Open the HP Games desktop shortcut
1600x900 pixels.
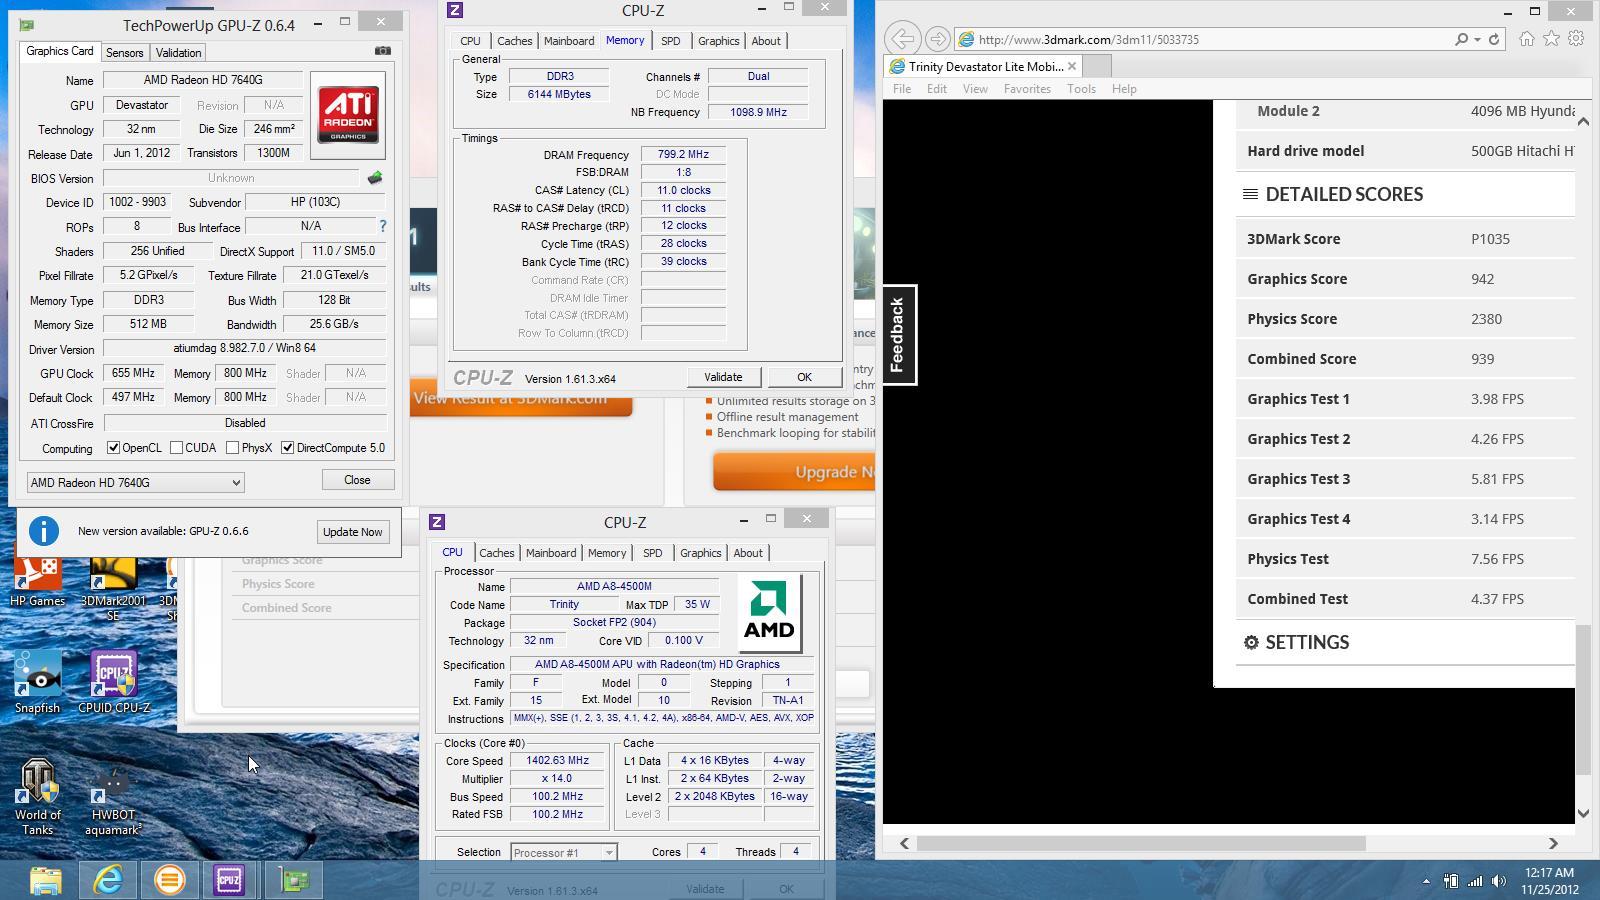38,583
